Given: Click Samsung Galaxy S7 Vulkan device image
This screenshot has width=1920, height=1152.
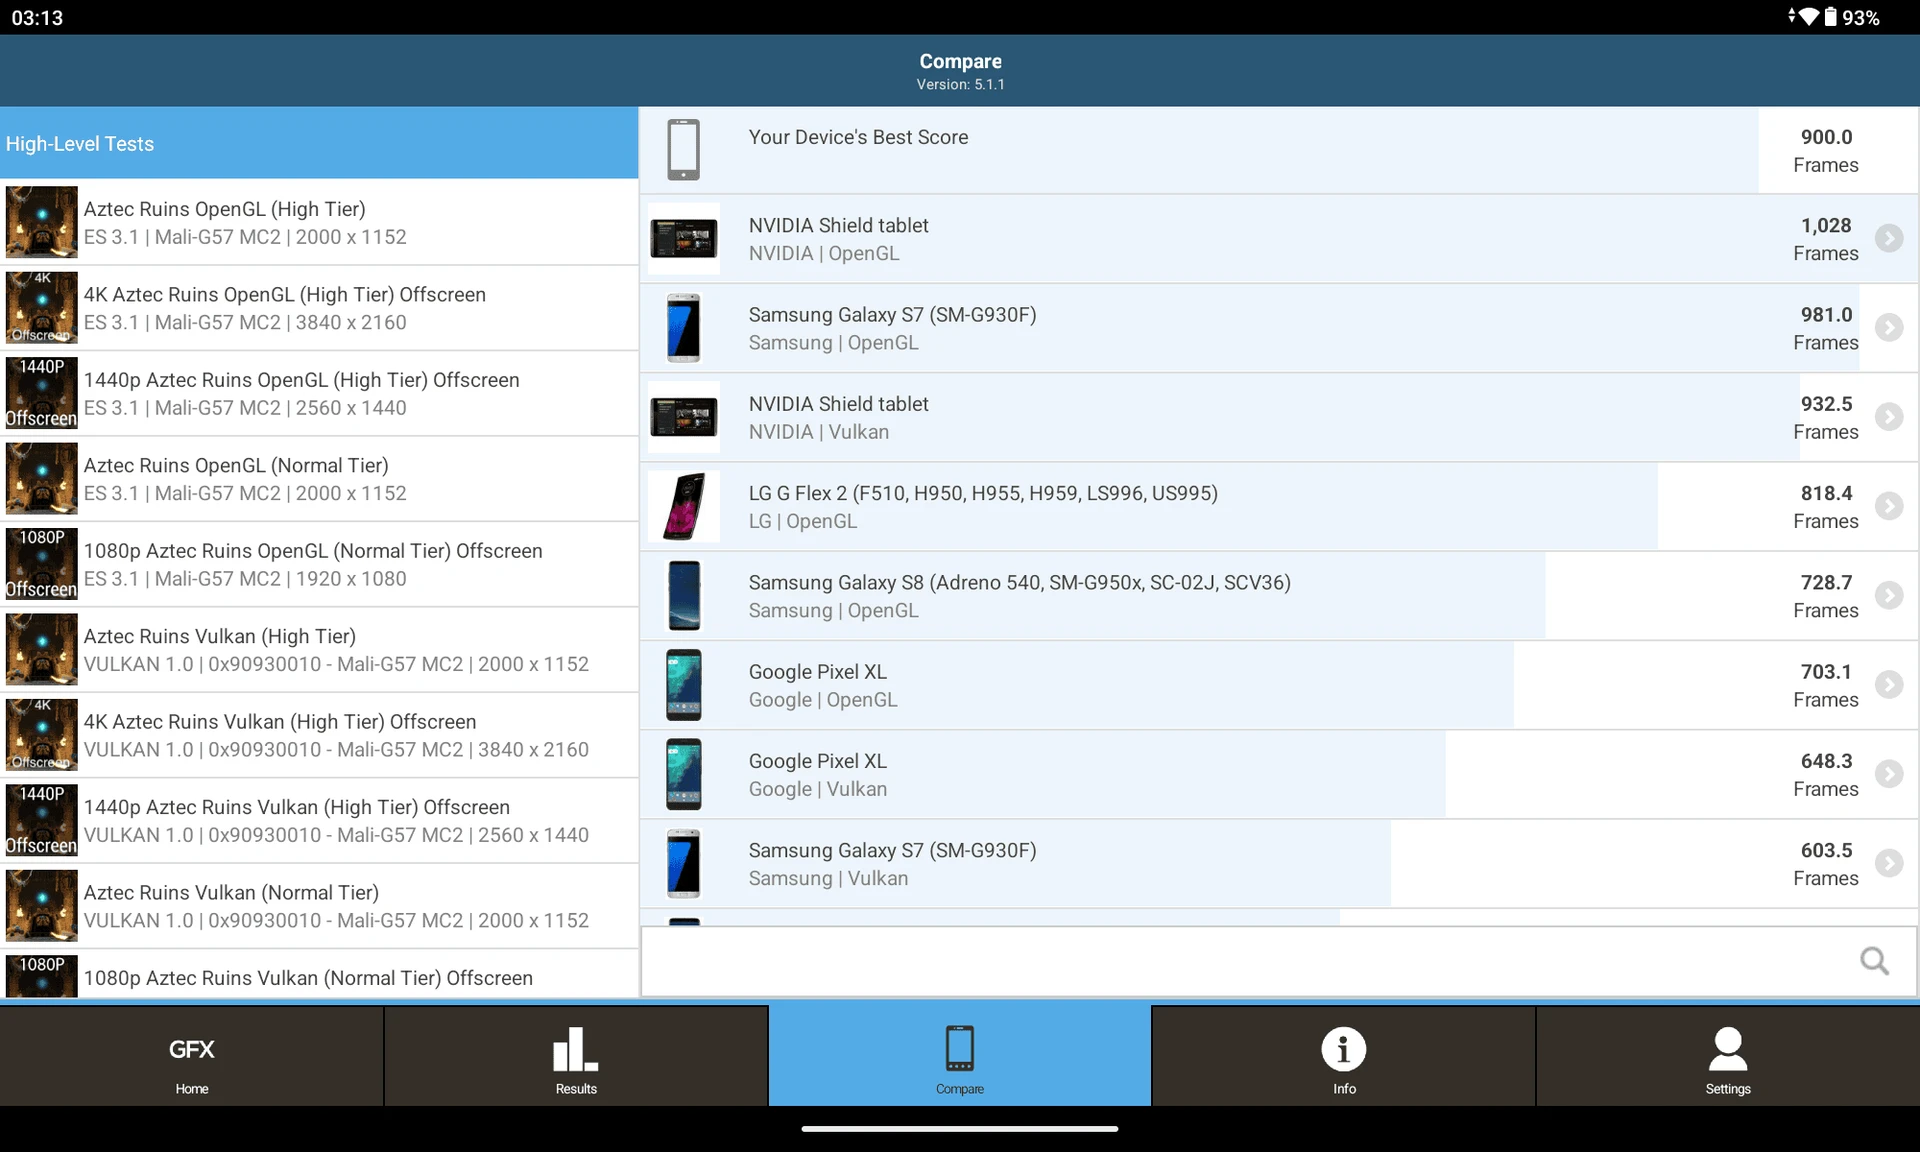Looking at the screenshot, I should [684, 863].
